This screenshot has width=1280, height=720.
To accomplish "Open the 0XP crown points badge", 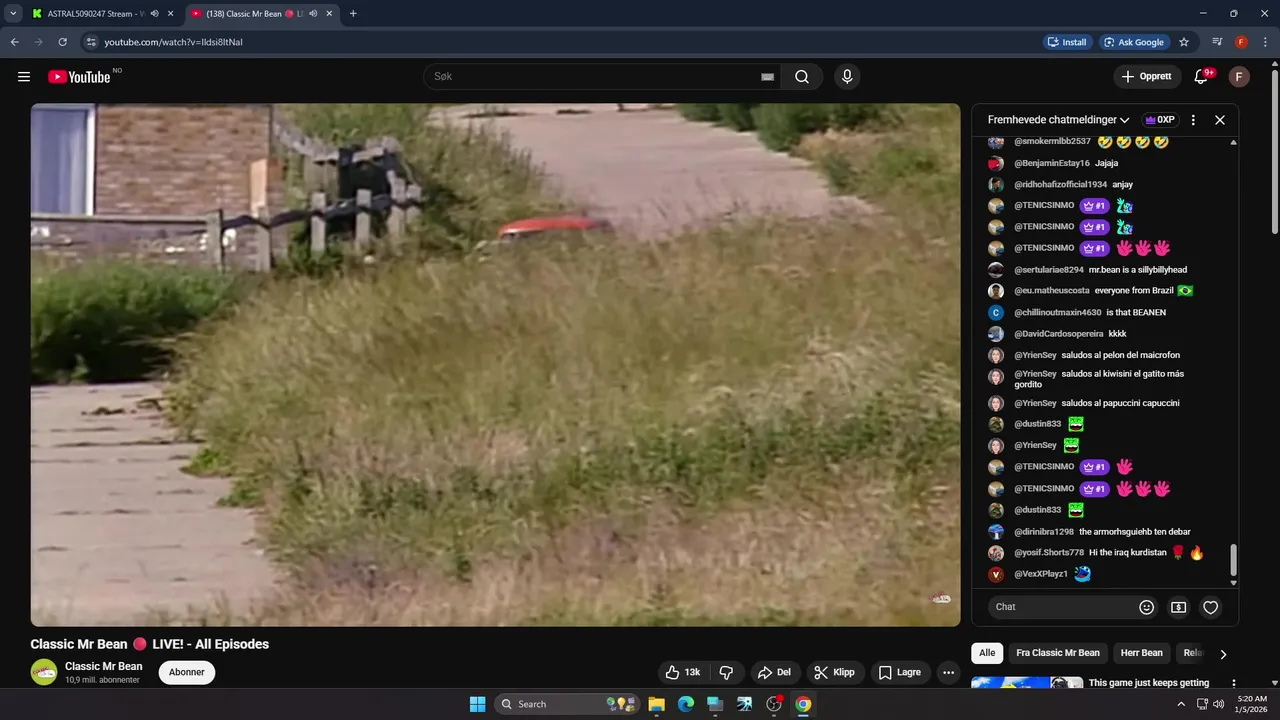I will tap(1160, 120).
